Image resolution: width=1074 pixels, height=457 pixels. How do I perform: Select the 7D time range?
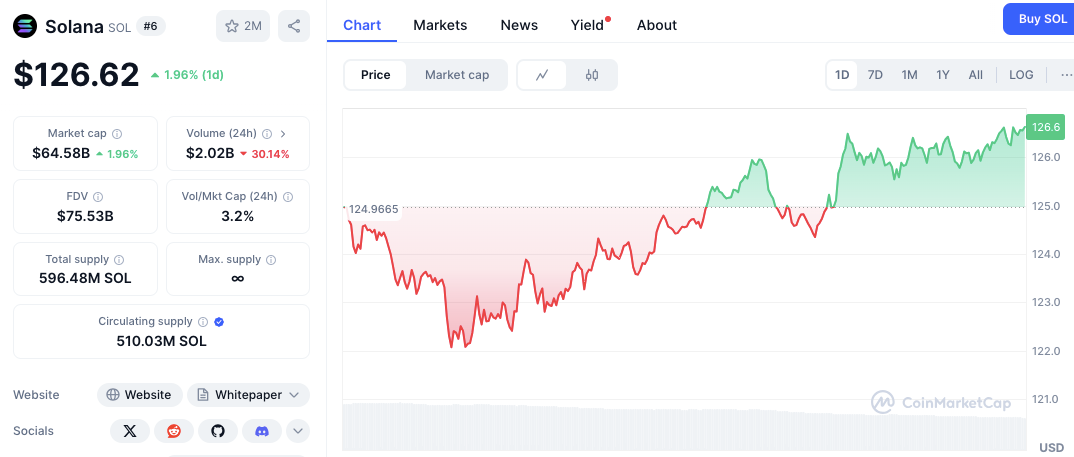pyautogui.click(x=875, y=75)
